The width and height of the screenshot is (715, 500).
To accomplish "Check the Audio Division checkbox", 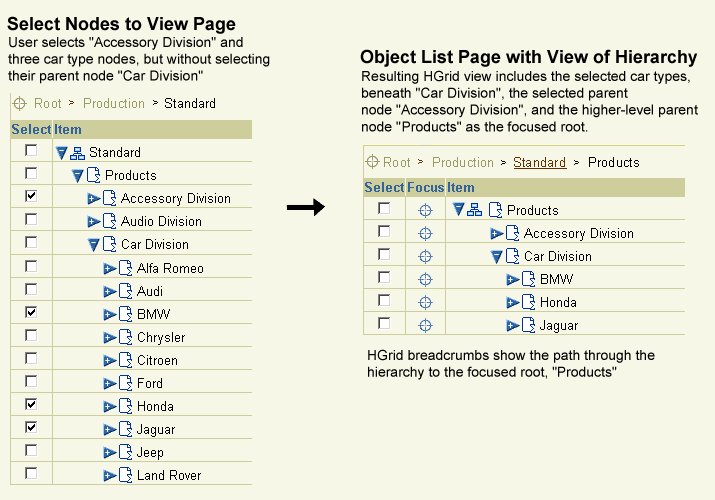I will click(x=31, y=219).
